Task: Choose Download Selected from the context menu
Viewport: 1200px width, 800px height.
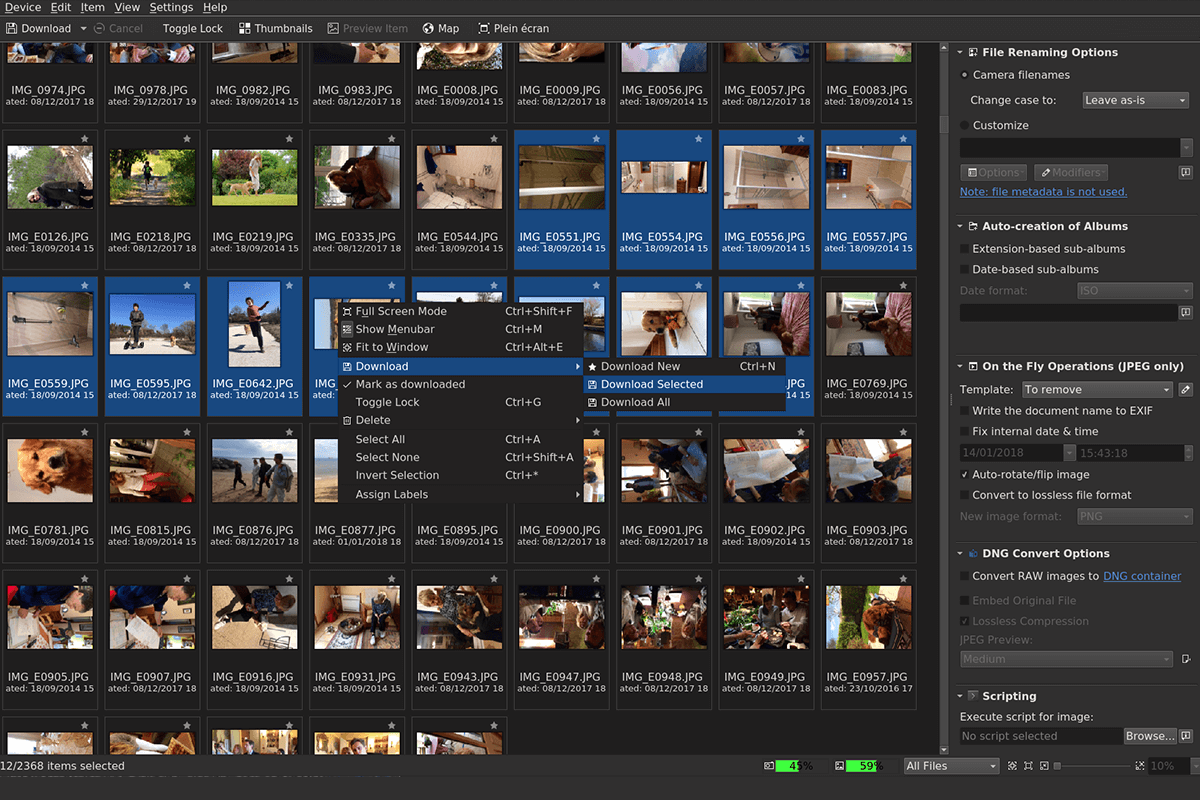Action: tap(653, 384)
